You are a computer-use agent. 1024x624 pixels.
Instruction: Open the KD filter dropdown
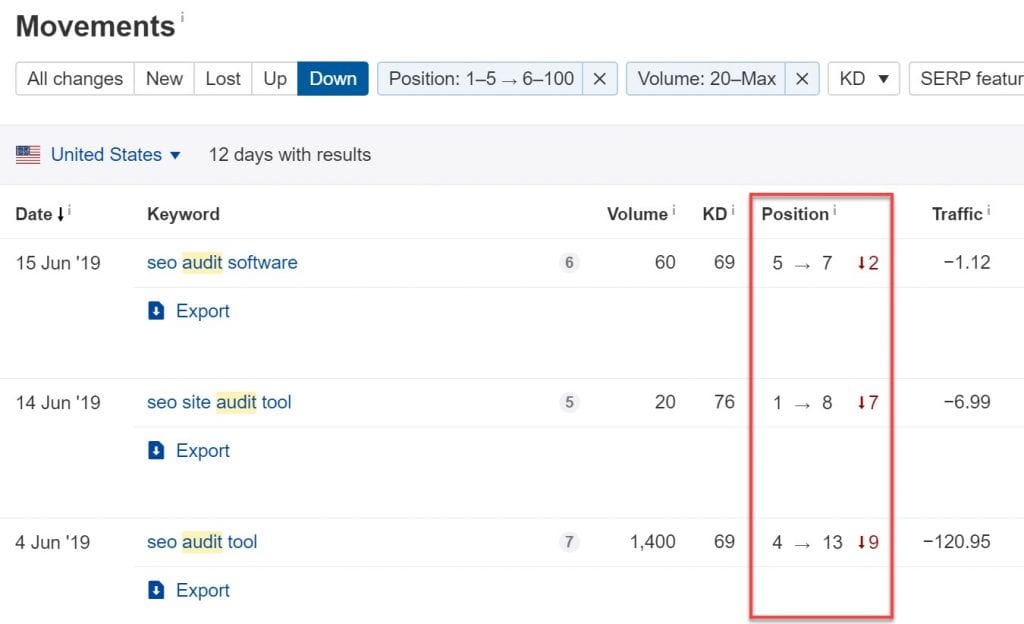[x=862, y=78]
